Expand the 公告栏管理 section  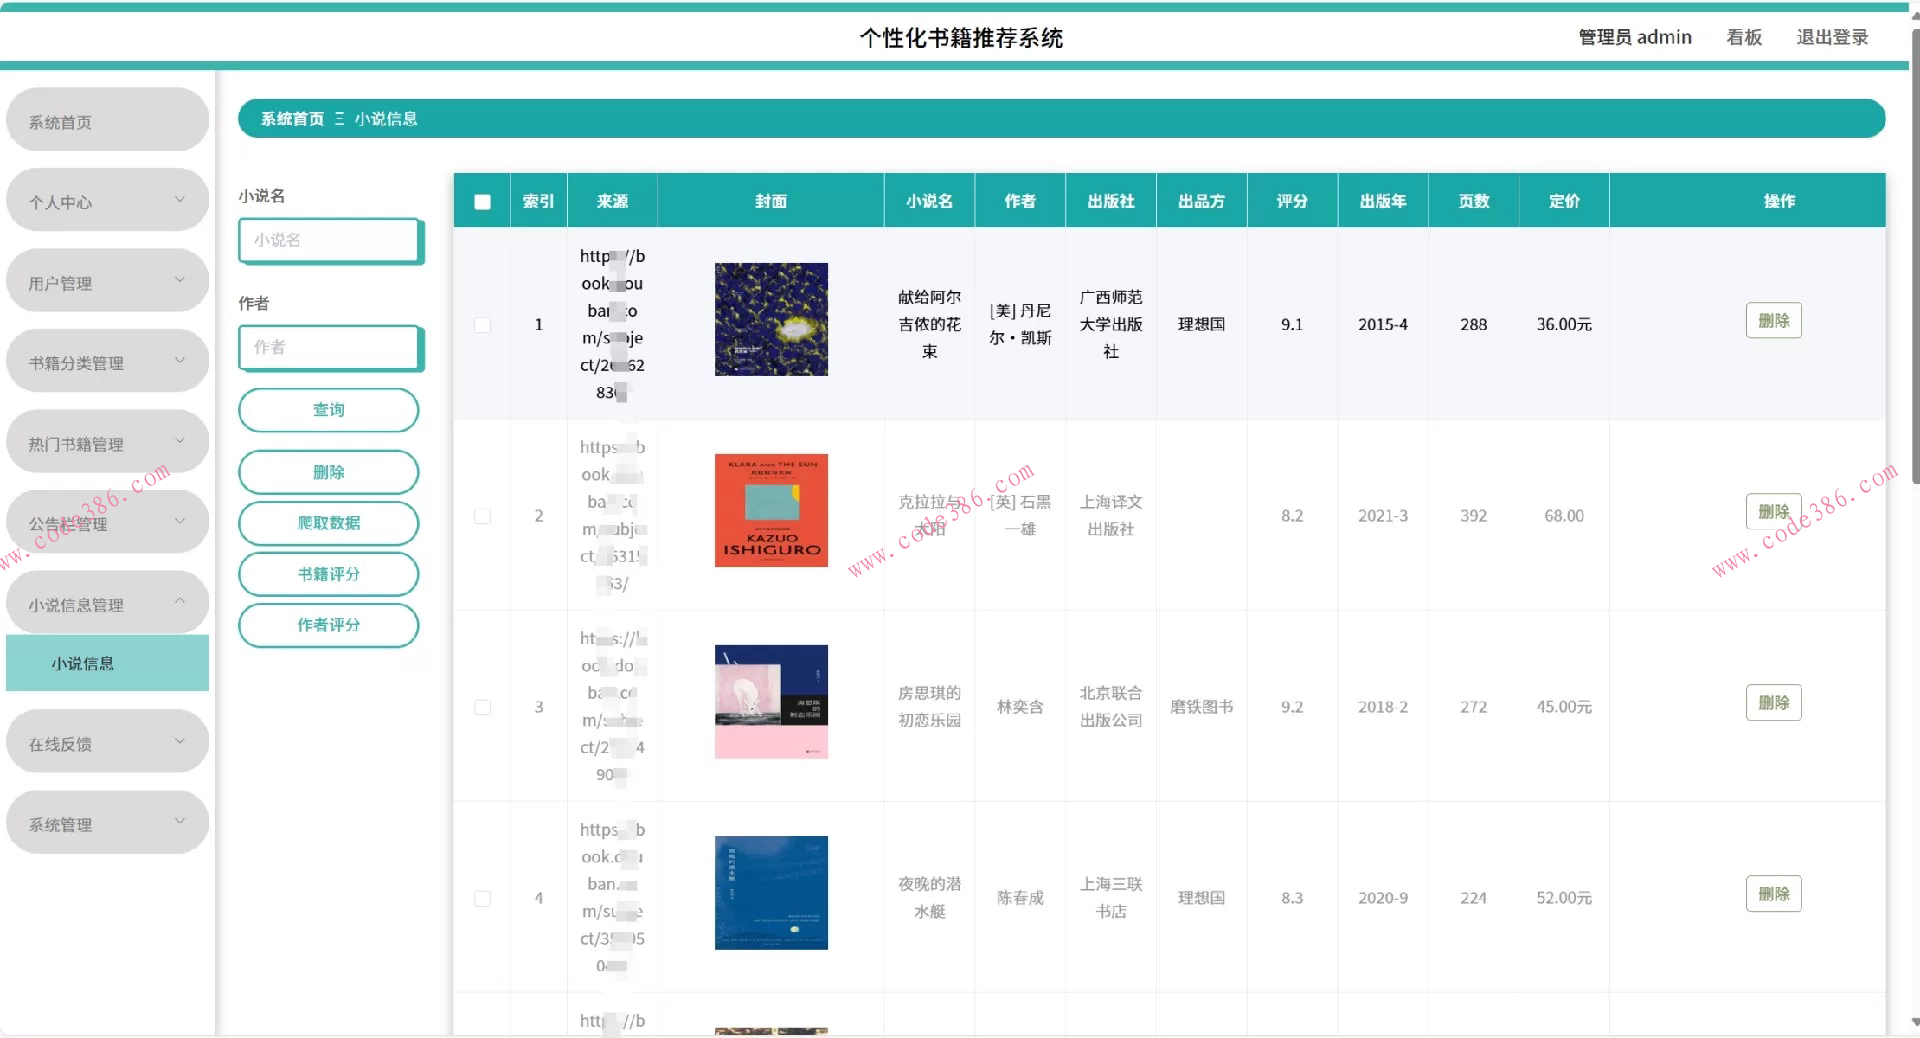point(107,521)
